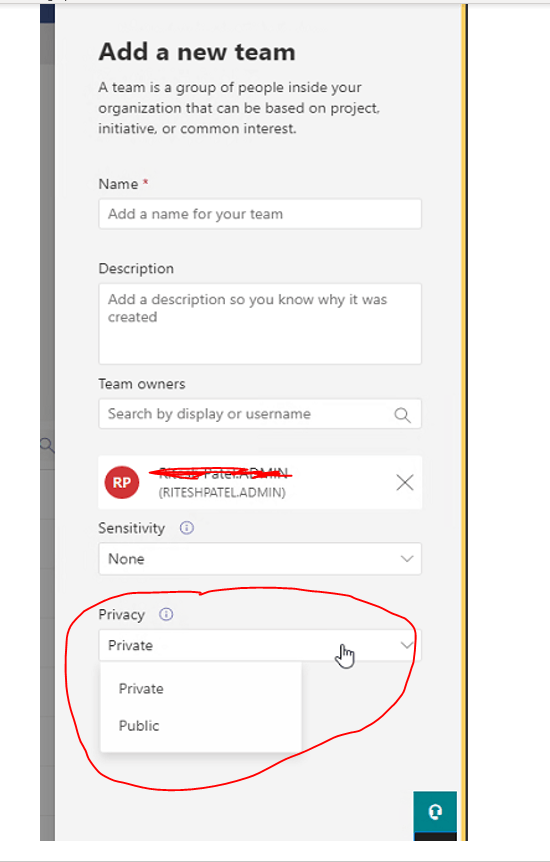The height and width of the screenshot is (862, 550).
Task: Click the Sensitivity dropdown chevron
Action: (407, 559)
